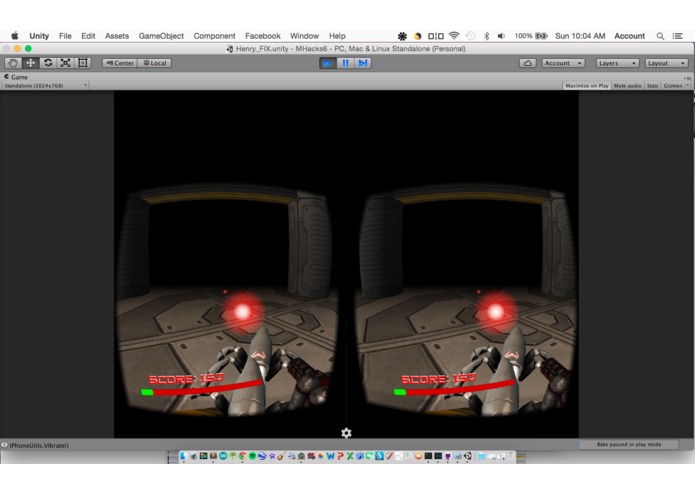Open the Edit menu
Image resolution: width=695 pixels, height=494 pixels.
tap(88, 36)
